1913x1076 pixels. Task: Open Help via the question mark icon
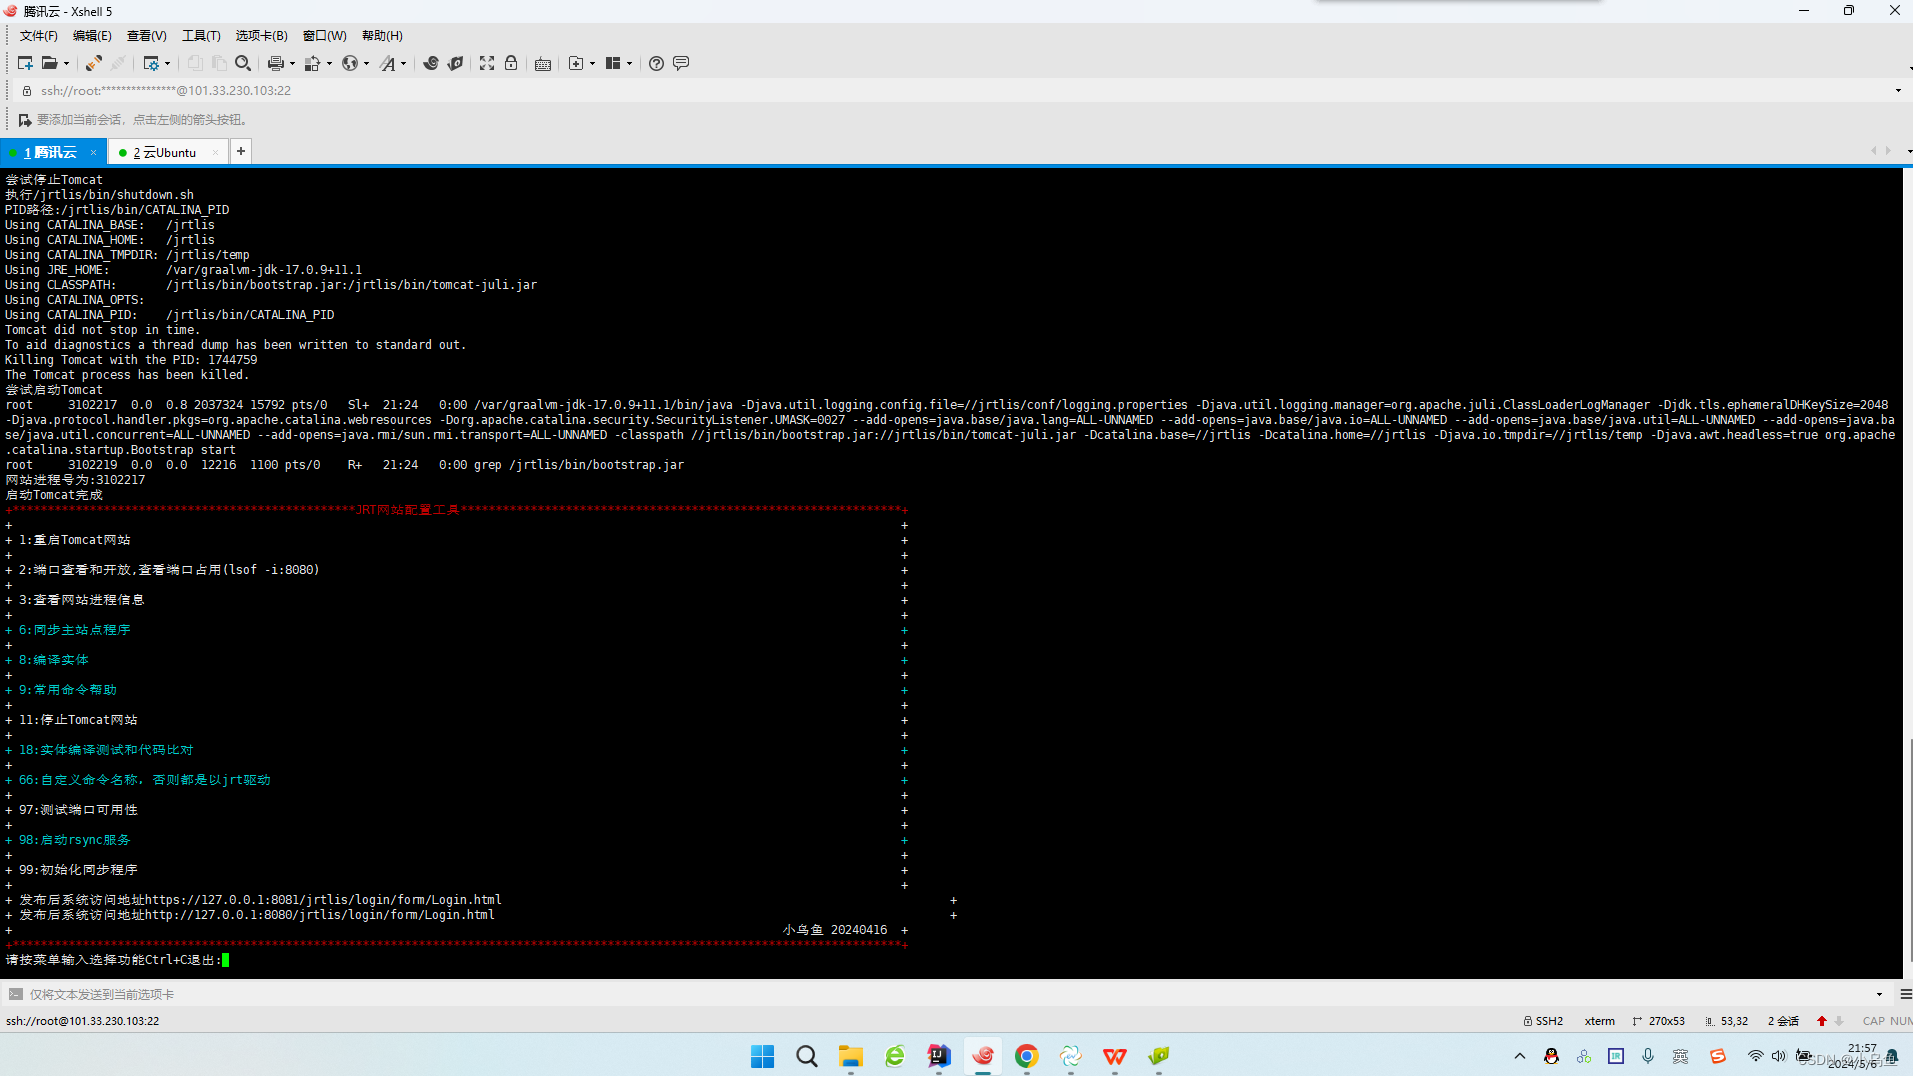click(x=656, y=63)
